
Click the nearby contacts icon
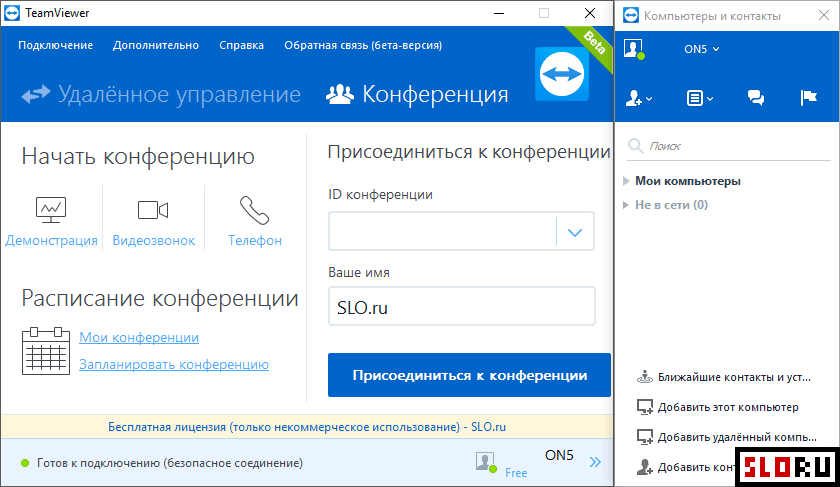click(644, 377)
